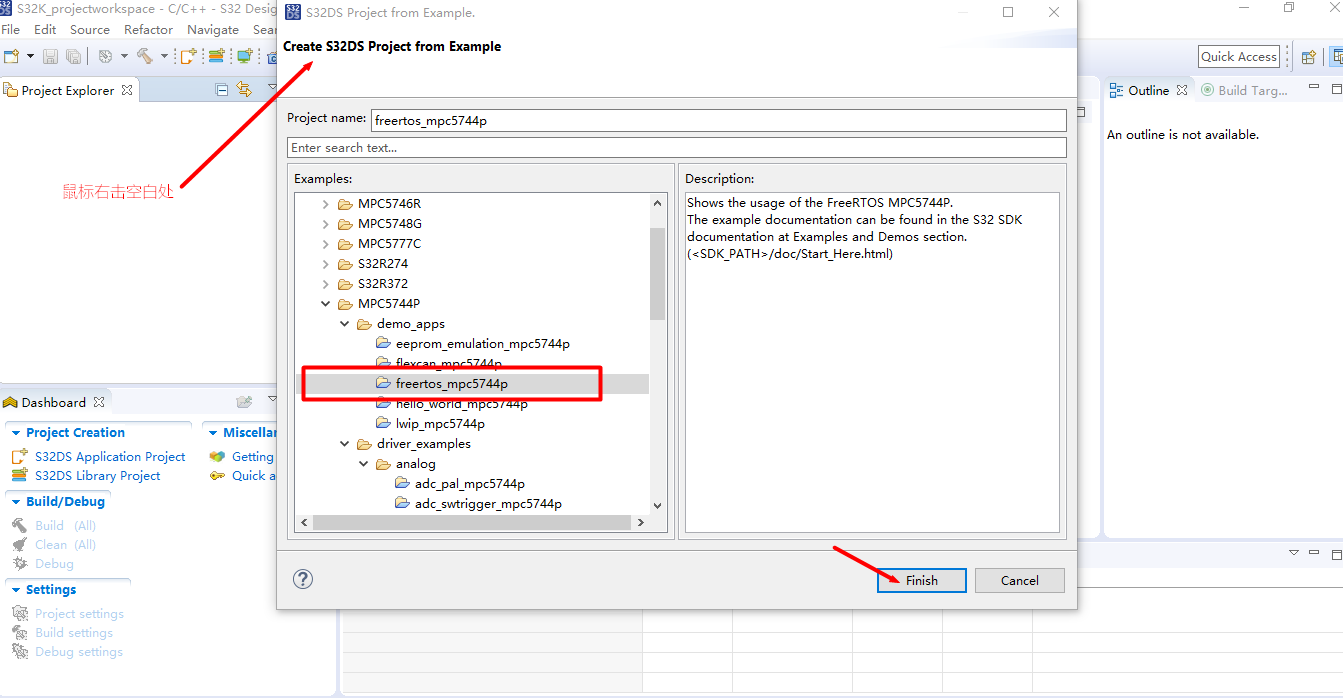1343x698 pixels.
Task: Click the Project name input field
Action: [718, 120]
